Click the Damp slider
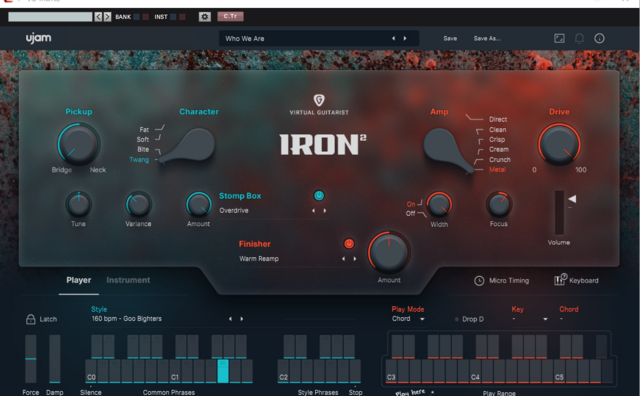Screen dimensions: 640x396 point(55,359)
